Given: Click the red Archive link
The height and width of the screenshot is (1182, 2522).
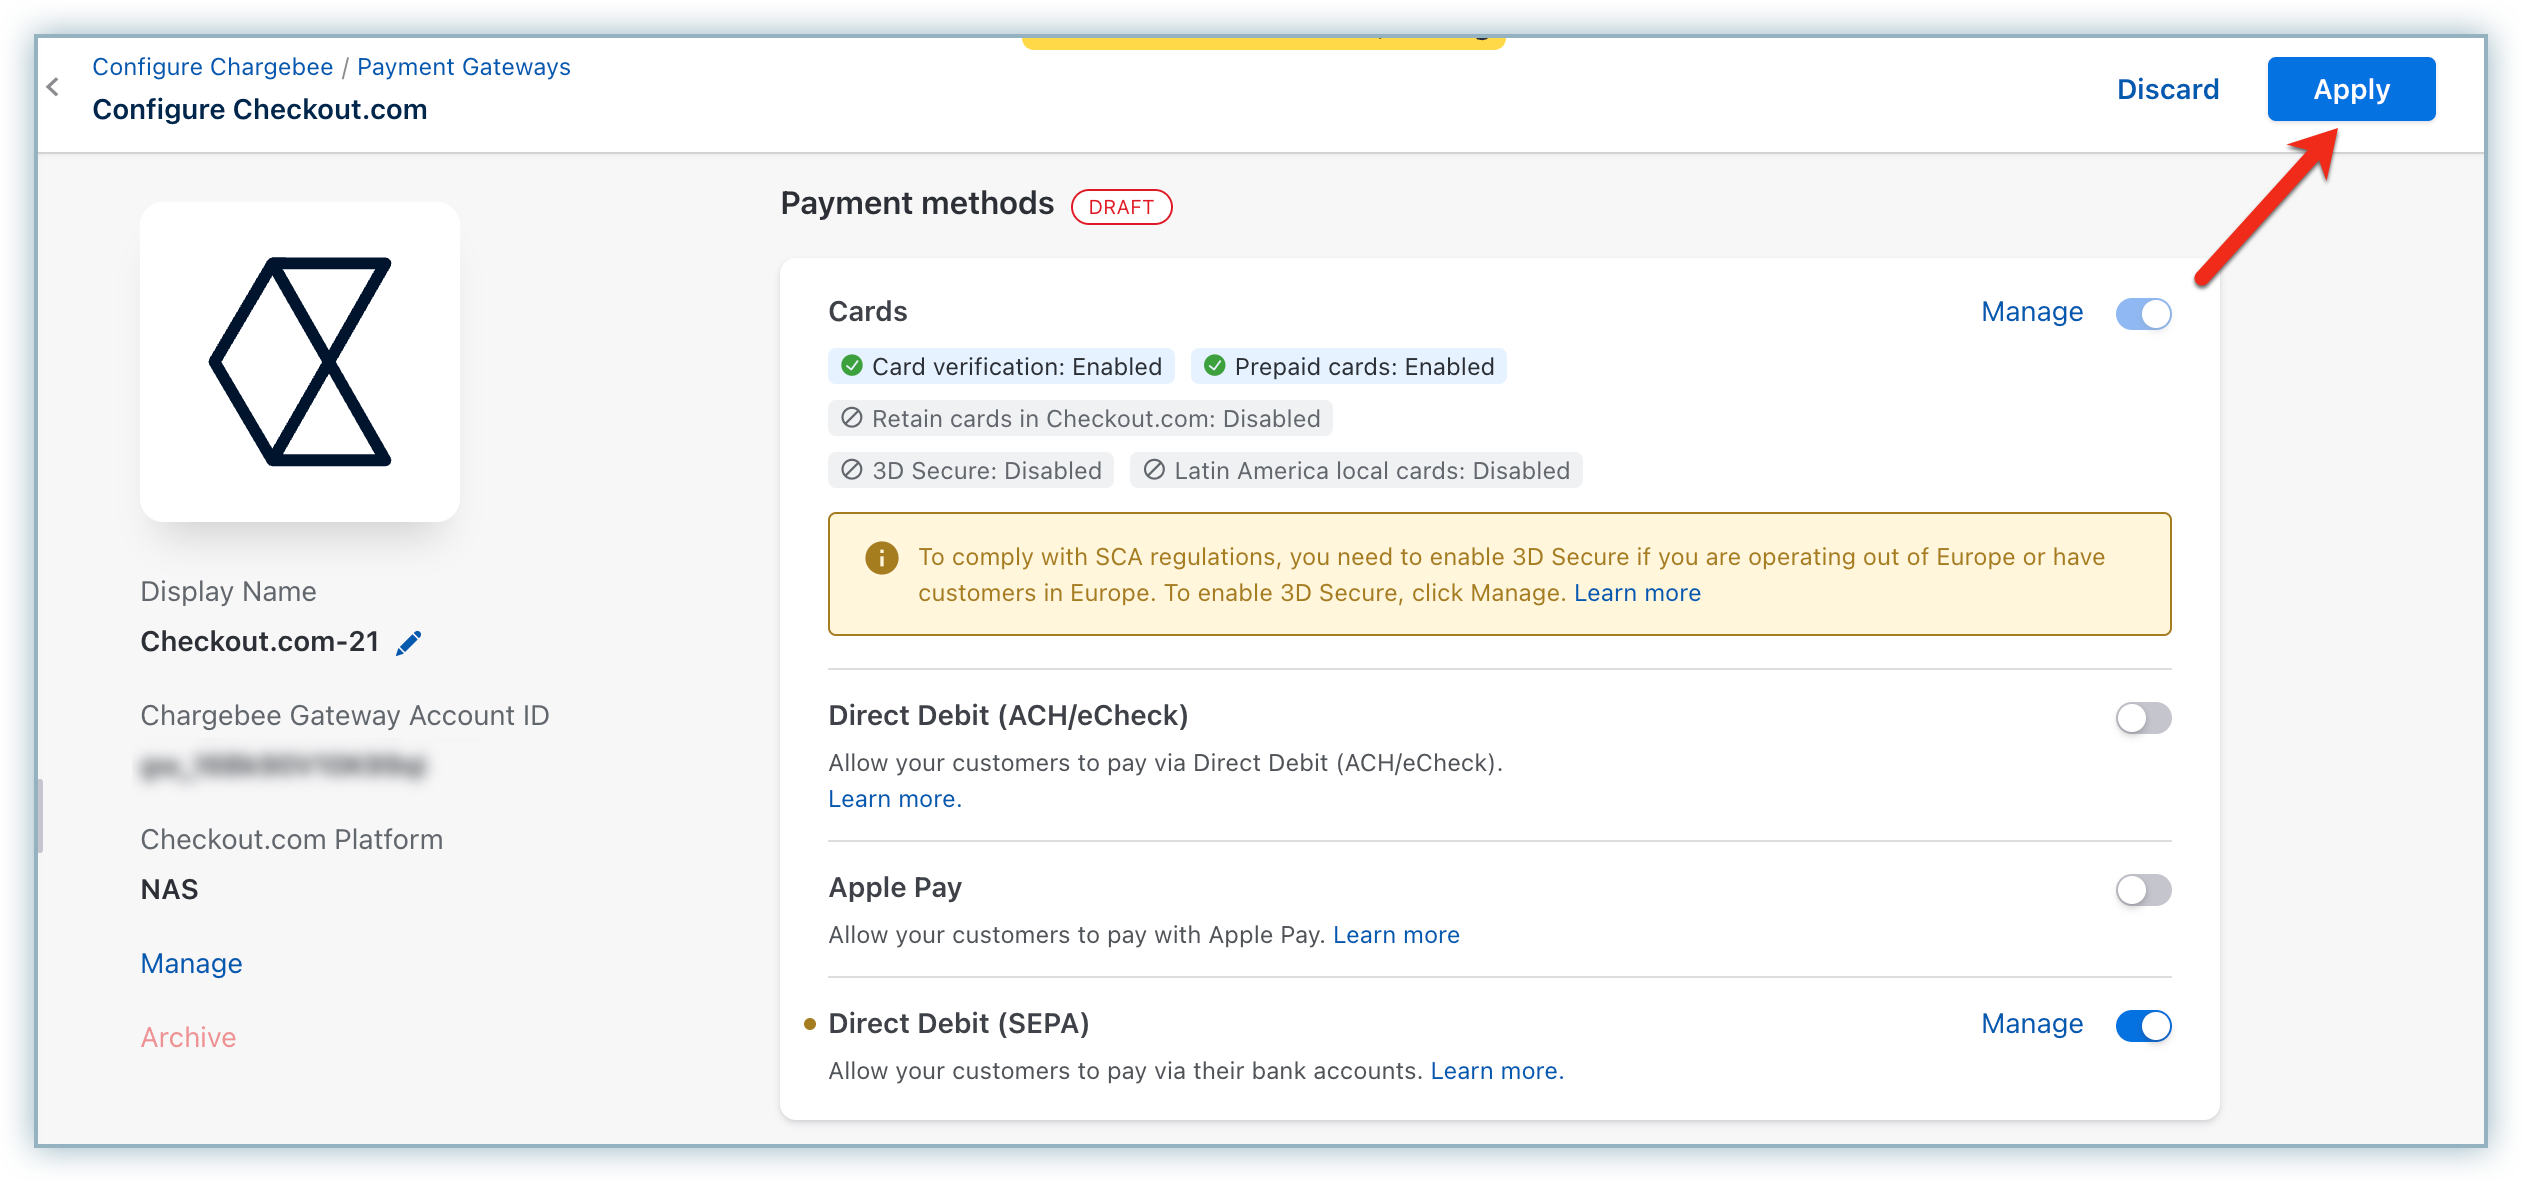Looking at the screenshot, I should [188, 1037].
